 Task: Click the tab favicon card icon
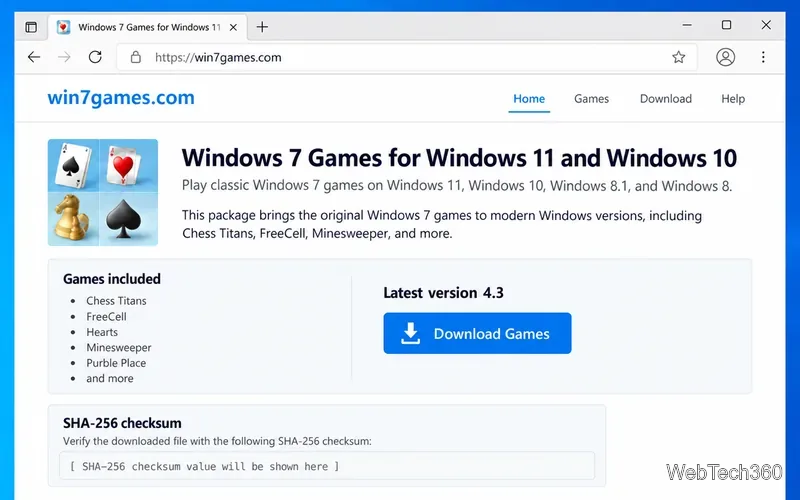click(63, 27)
